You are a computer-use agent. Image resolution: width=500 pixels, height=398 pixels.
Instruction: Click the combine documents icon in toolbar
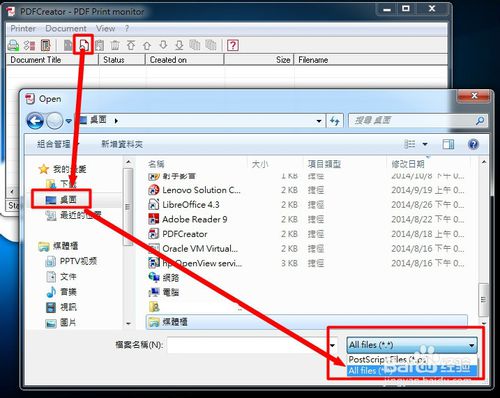pos(195,45)
